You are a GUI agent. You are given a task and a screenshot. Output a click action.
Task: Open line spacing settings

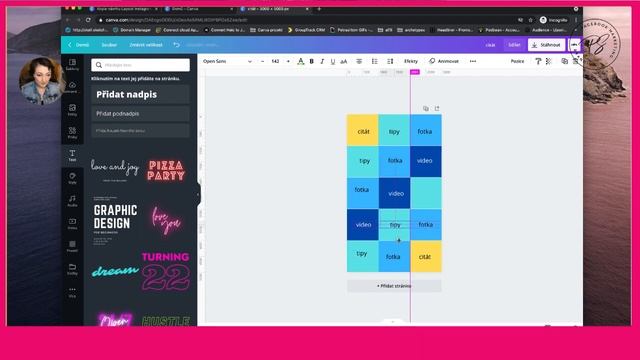tap(390, 61)
